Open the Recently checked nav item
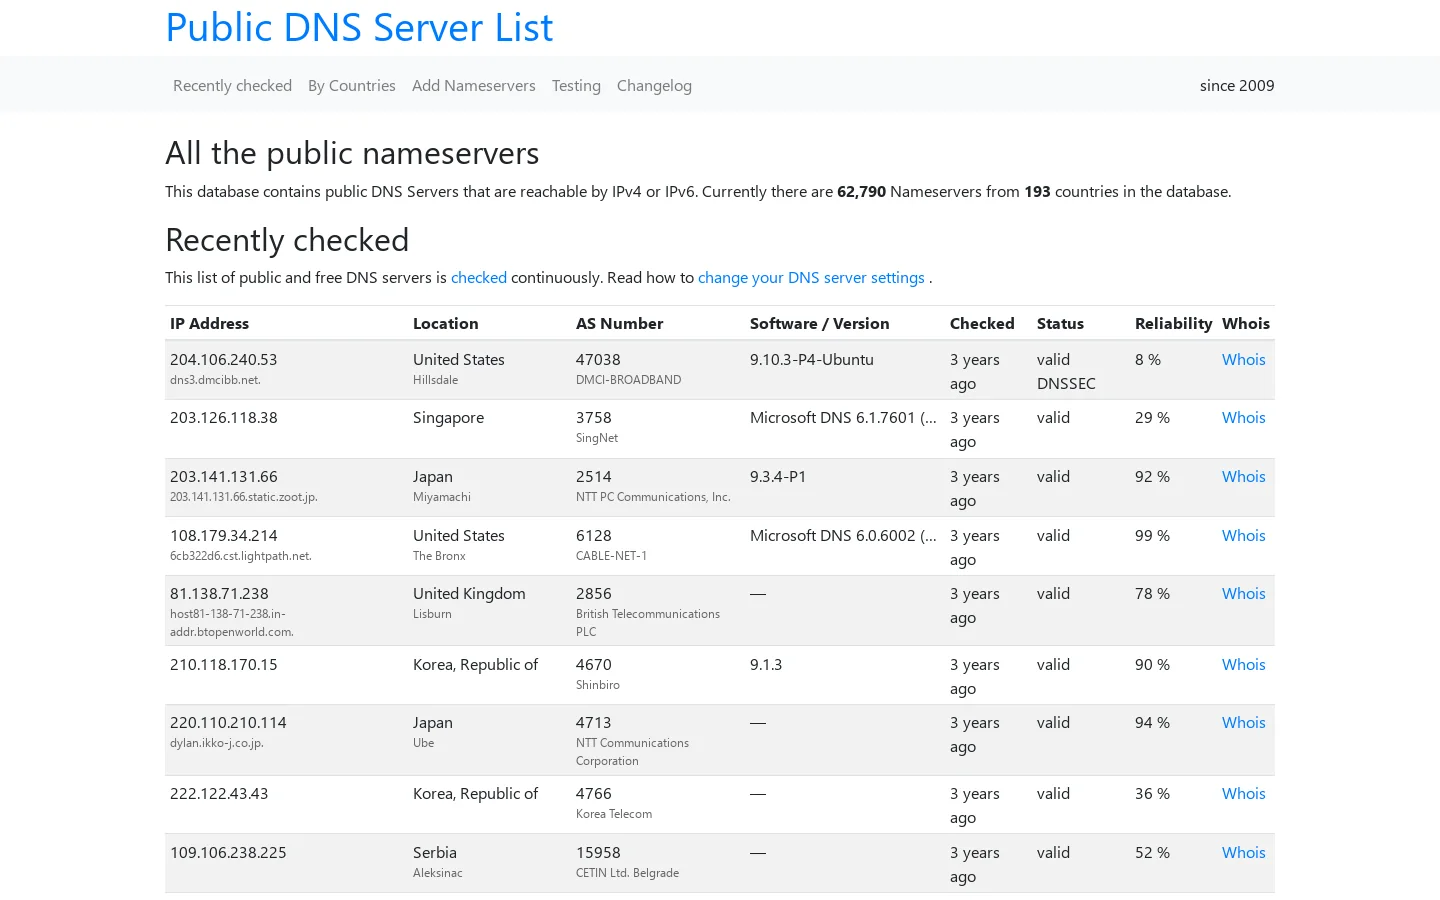The width and height of the screenshot is (1440, 900). coord(232,85)
